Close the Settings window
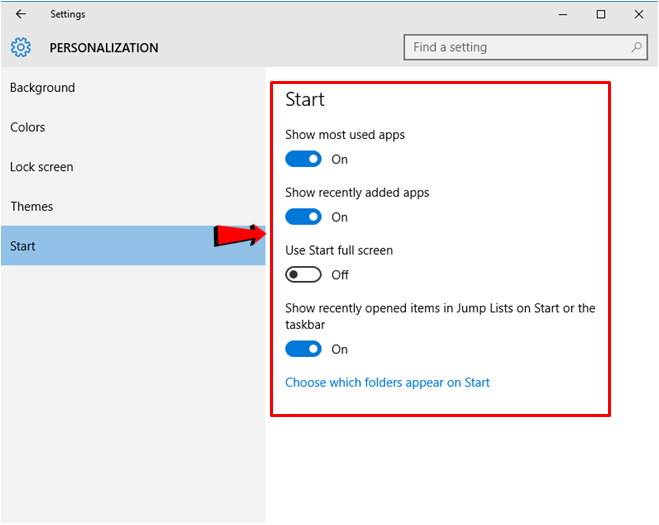Image resolution: width=659 pixels, height=525 pixels. (638, 15)
